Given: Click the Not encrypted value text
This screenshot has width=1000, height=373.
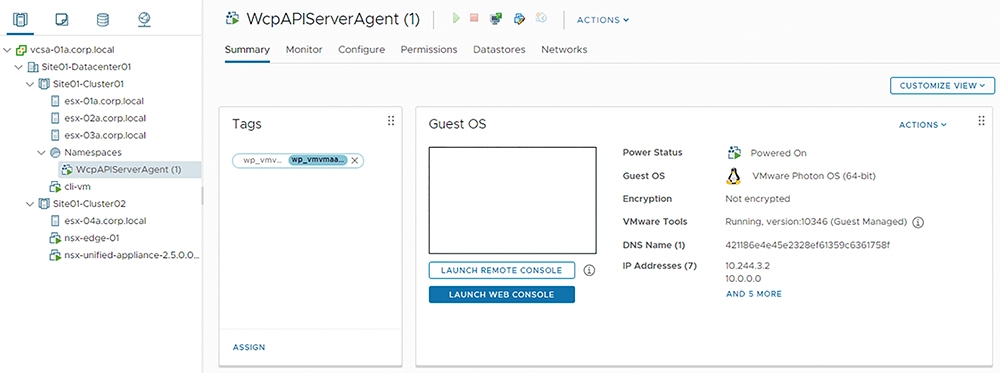Looking at the screenshot, I should (x=758, y=199).
